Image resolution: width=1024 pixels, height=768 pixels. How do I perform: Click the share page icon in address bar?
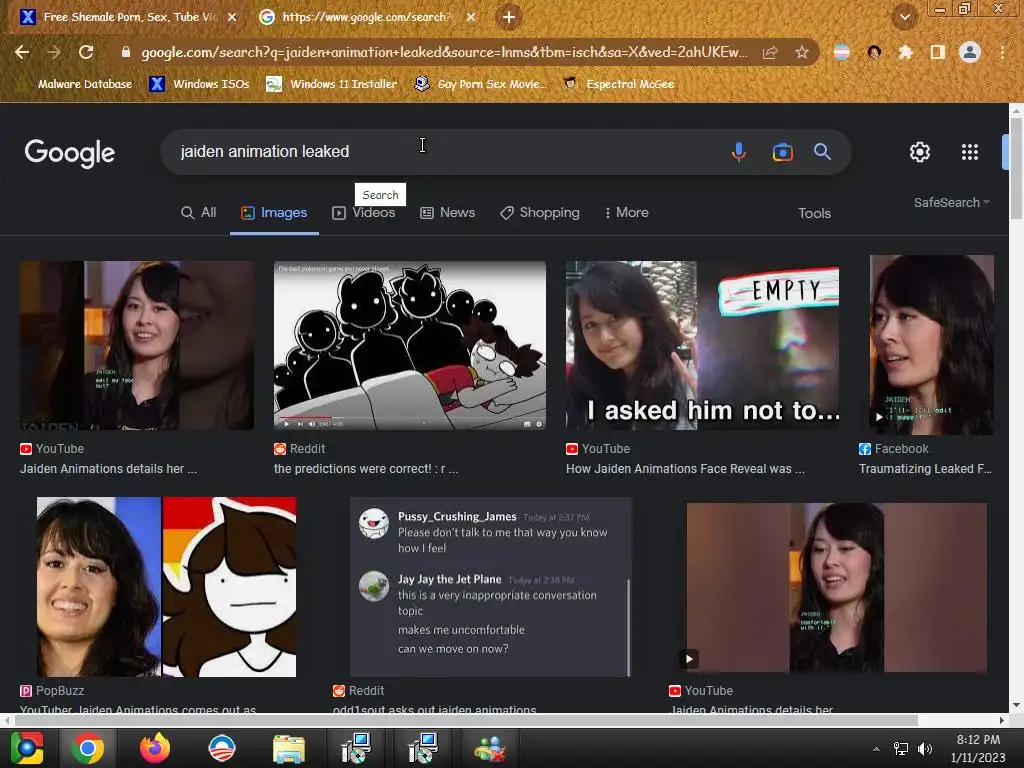[770, 52]
